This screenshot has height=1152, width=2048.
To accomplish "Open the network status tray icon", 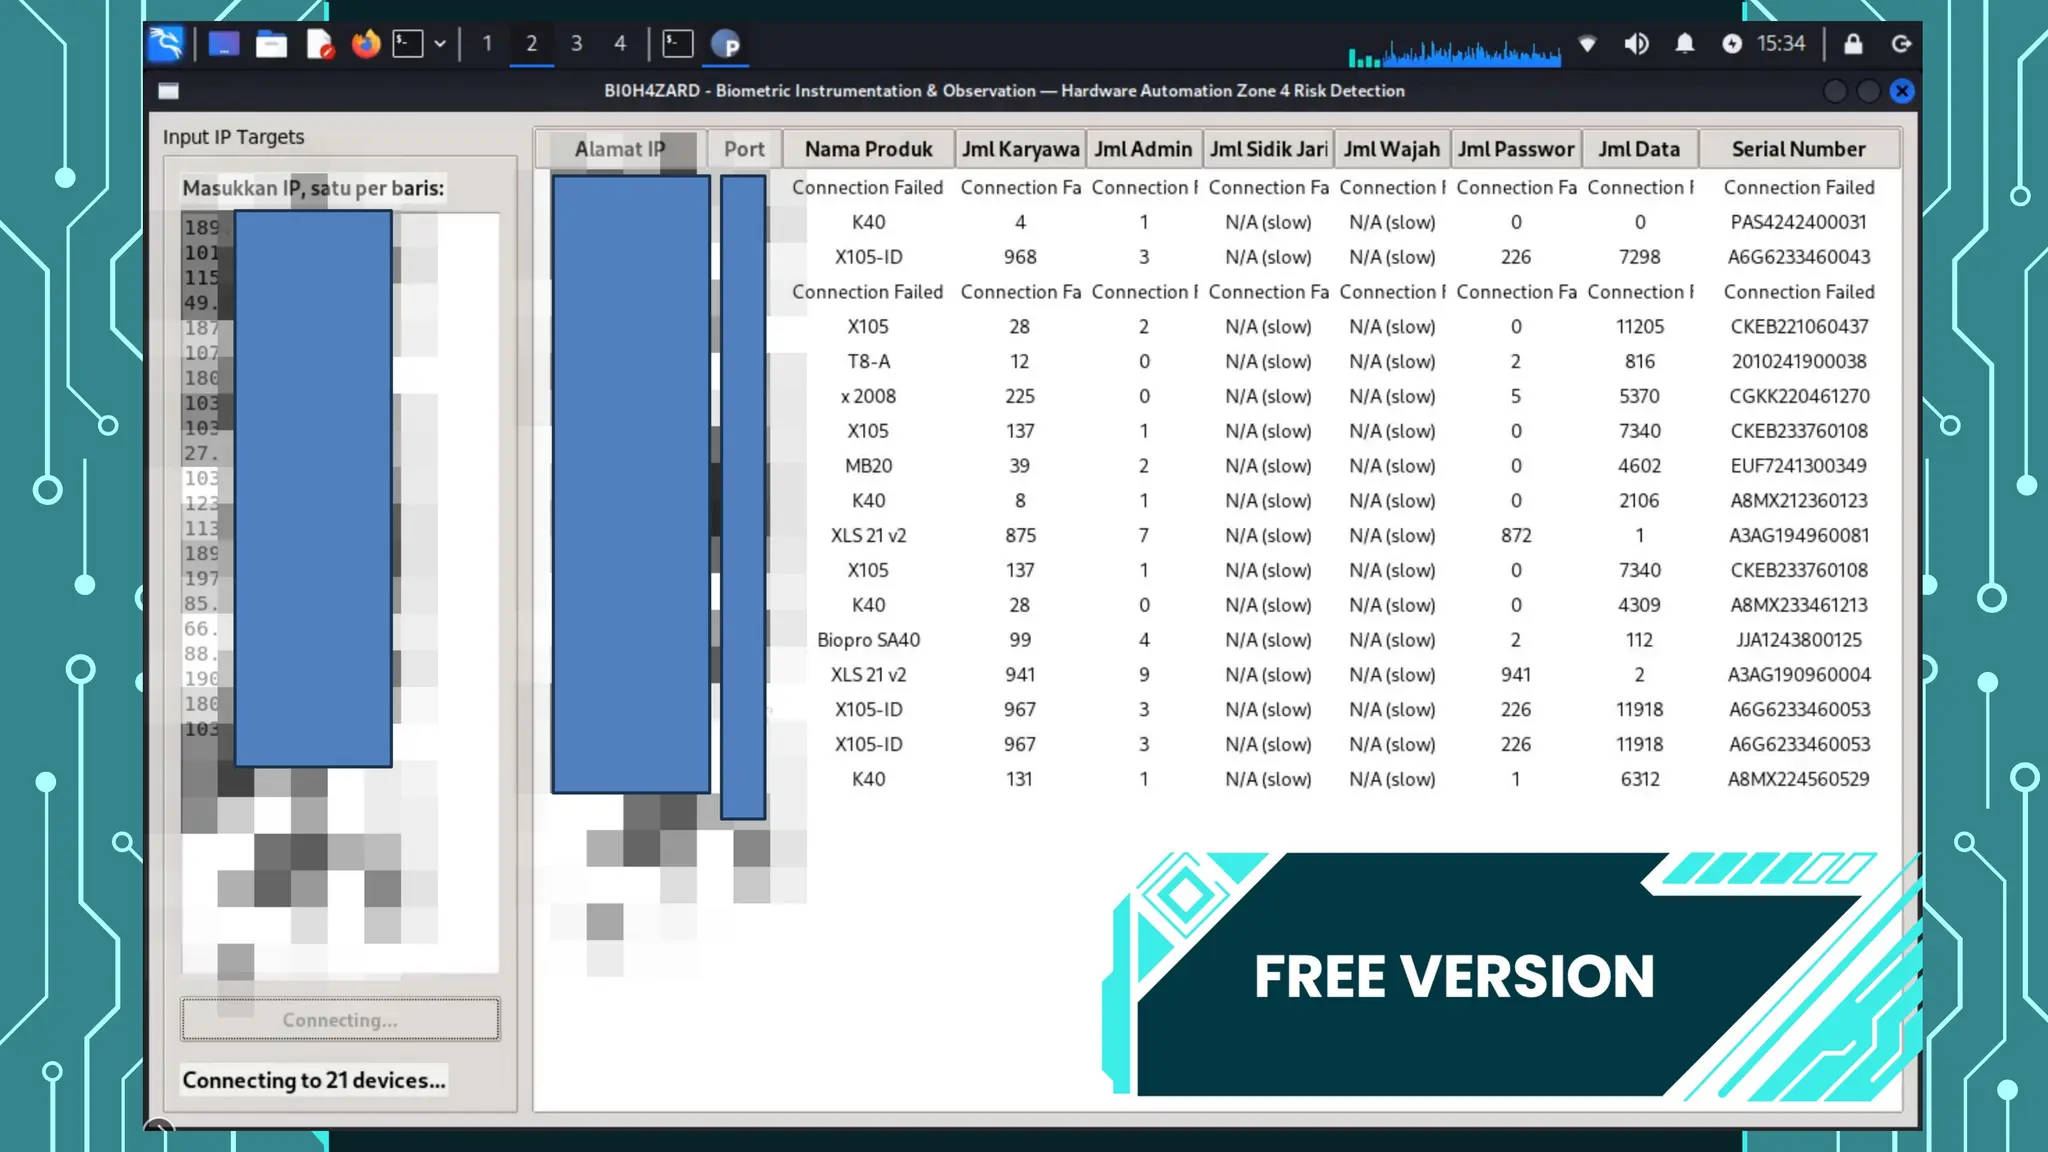I will coord(1587,44).
